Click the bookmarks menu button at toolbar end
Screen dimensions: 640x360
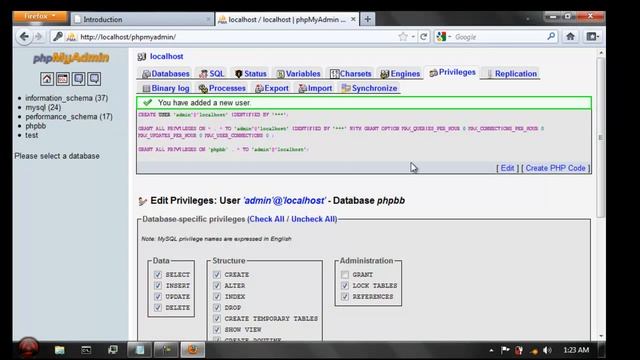[x=592, y=37]
